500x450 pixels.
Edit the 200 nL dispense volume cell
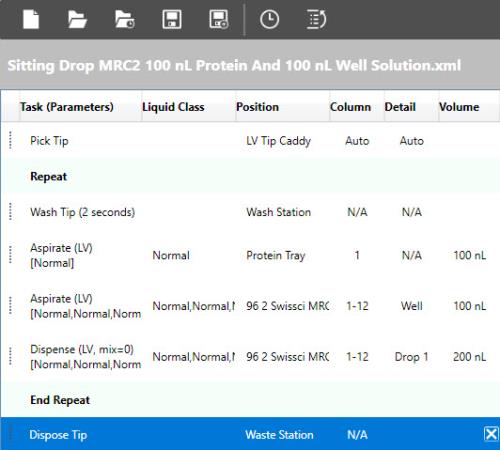click(469, 357)
